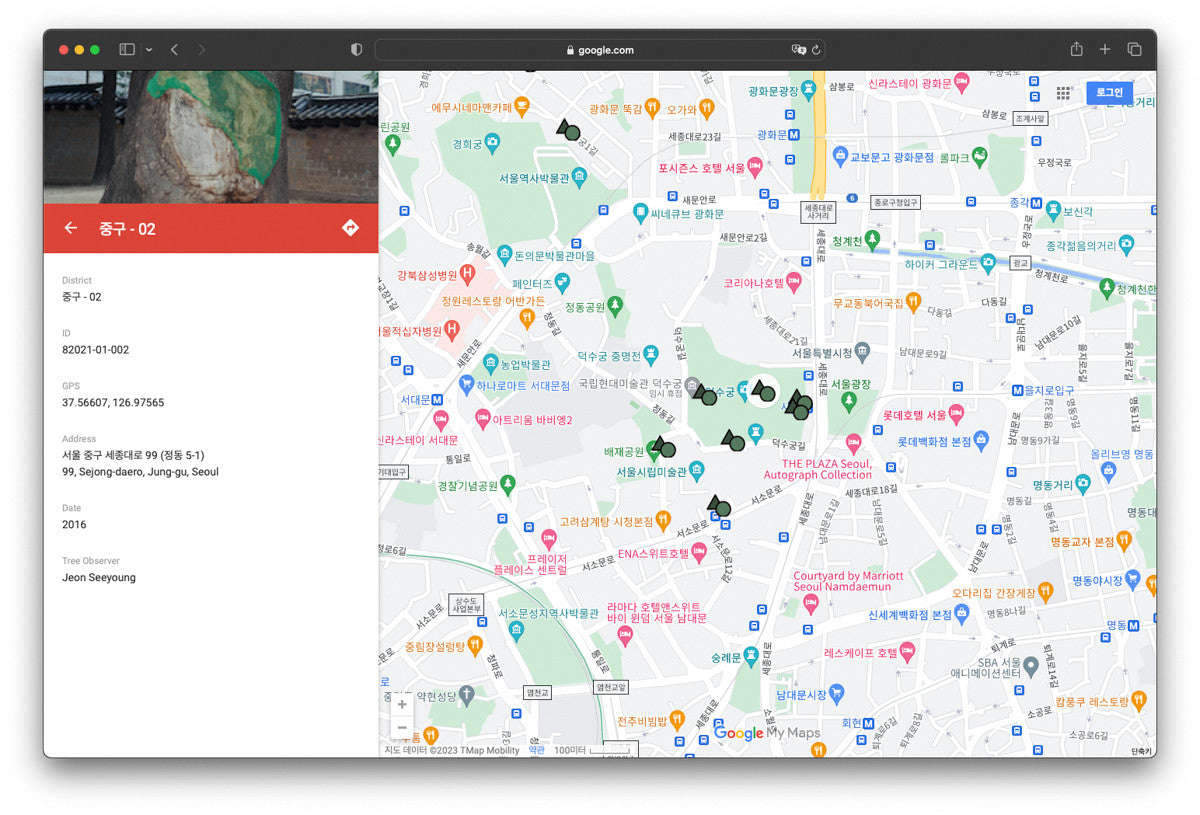
Task: Click the Google apps grid icon
Action: coord(1063,93)
